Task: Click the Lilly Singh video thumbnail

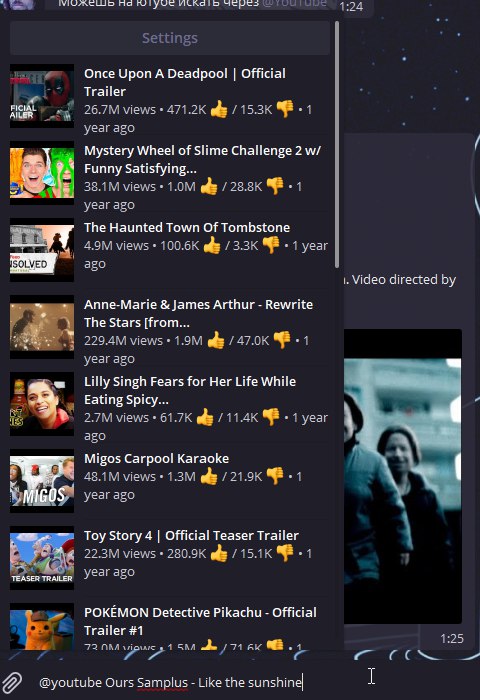Action: [42, 404]
